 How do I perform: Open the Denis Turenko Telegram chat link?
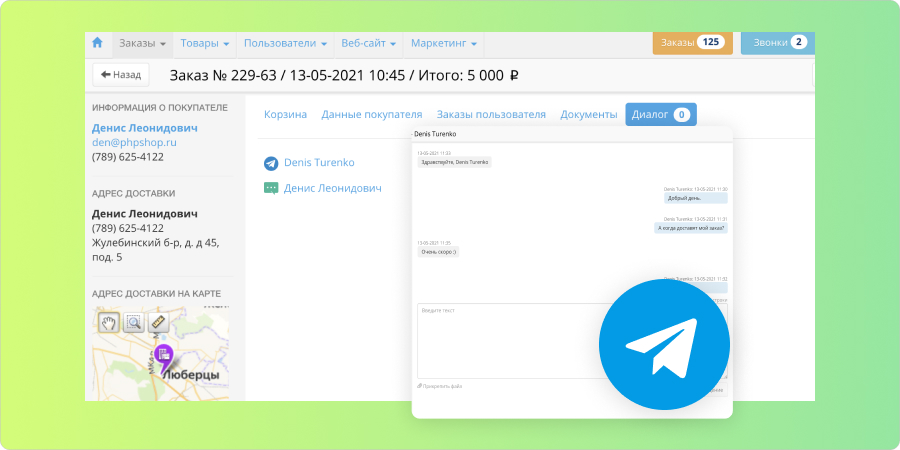319,162
